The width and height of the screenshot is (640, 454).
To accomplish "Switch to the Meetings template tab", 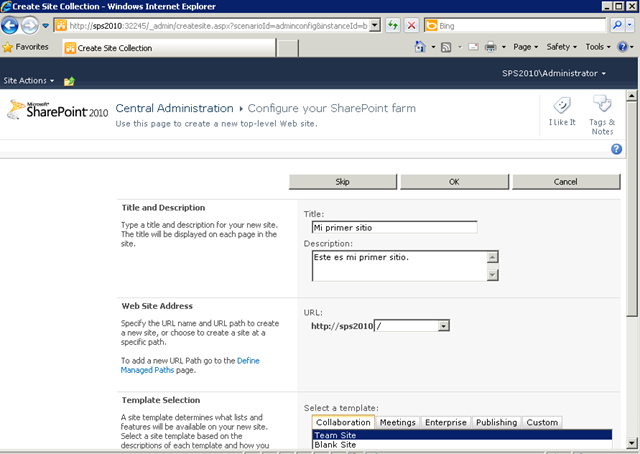I will point(397,423).
